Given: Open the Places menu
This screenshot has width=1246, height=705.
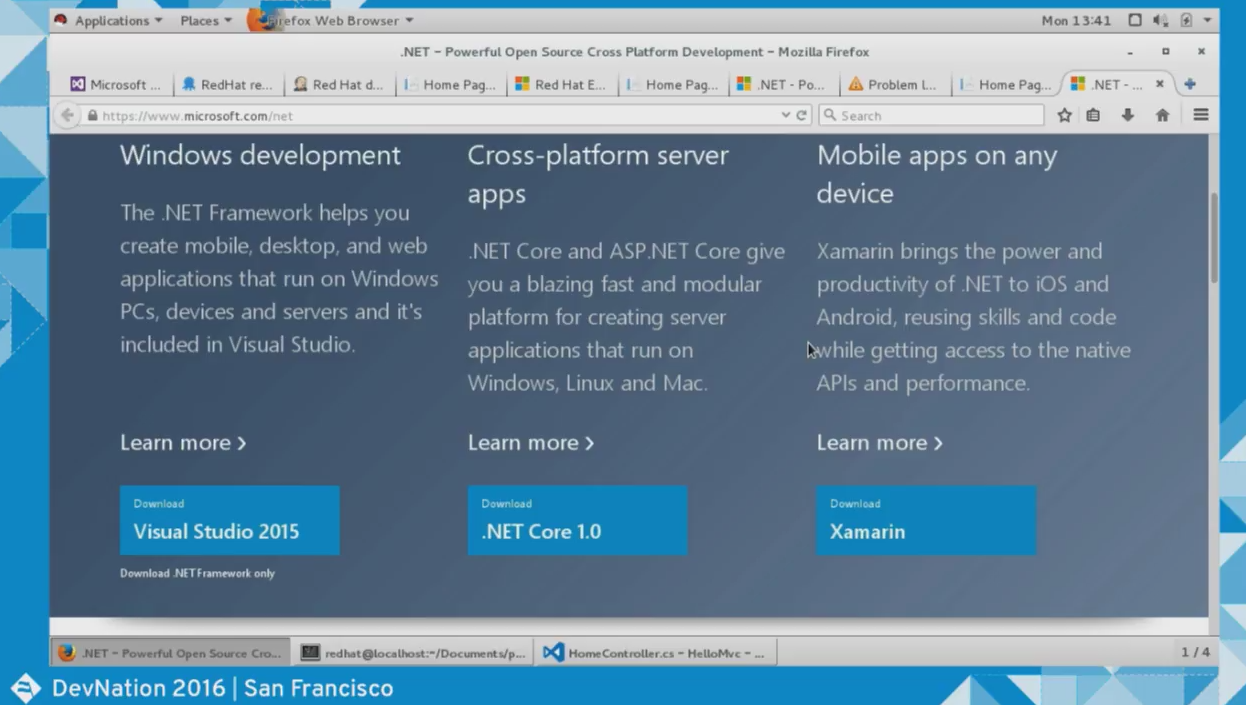Looking at the screenshot, I should point(205,20).
